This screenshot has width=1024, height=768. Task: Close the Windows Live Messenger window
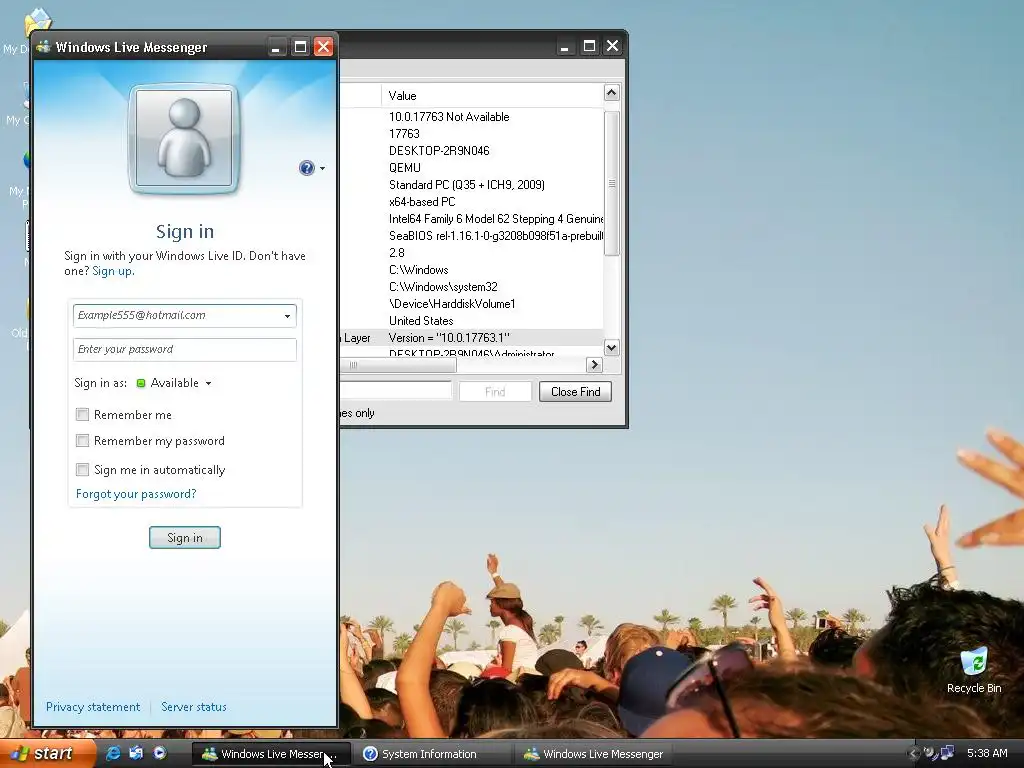point(323,47)
